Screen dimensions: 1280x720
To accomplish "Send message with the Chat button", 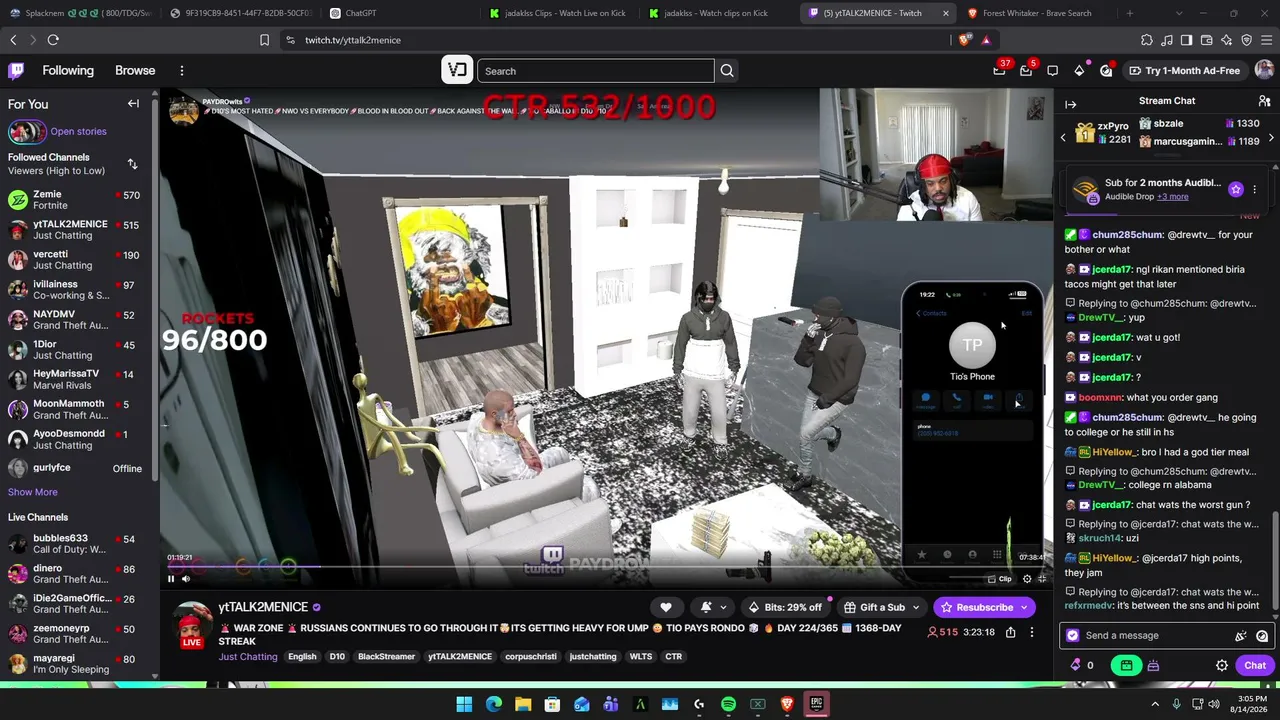I will (1255, 666).
